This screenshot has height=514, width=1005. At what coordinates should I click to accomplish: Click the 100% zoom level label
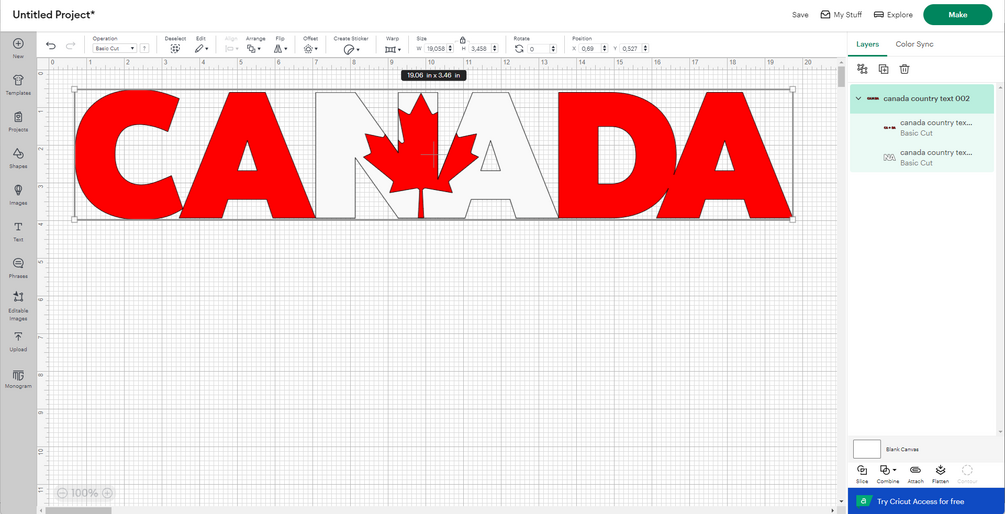coord(85,493)
